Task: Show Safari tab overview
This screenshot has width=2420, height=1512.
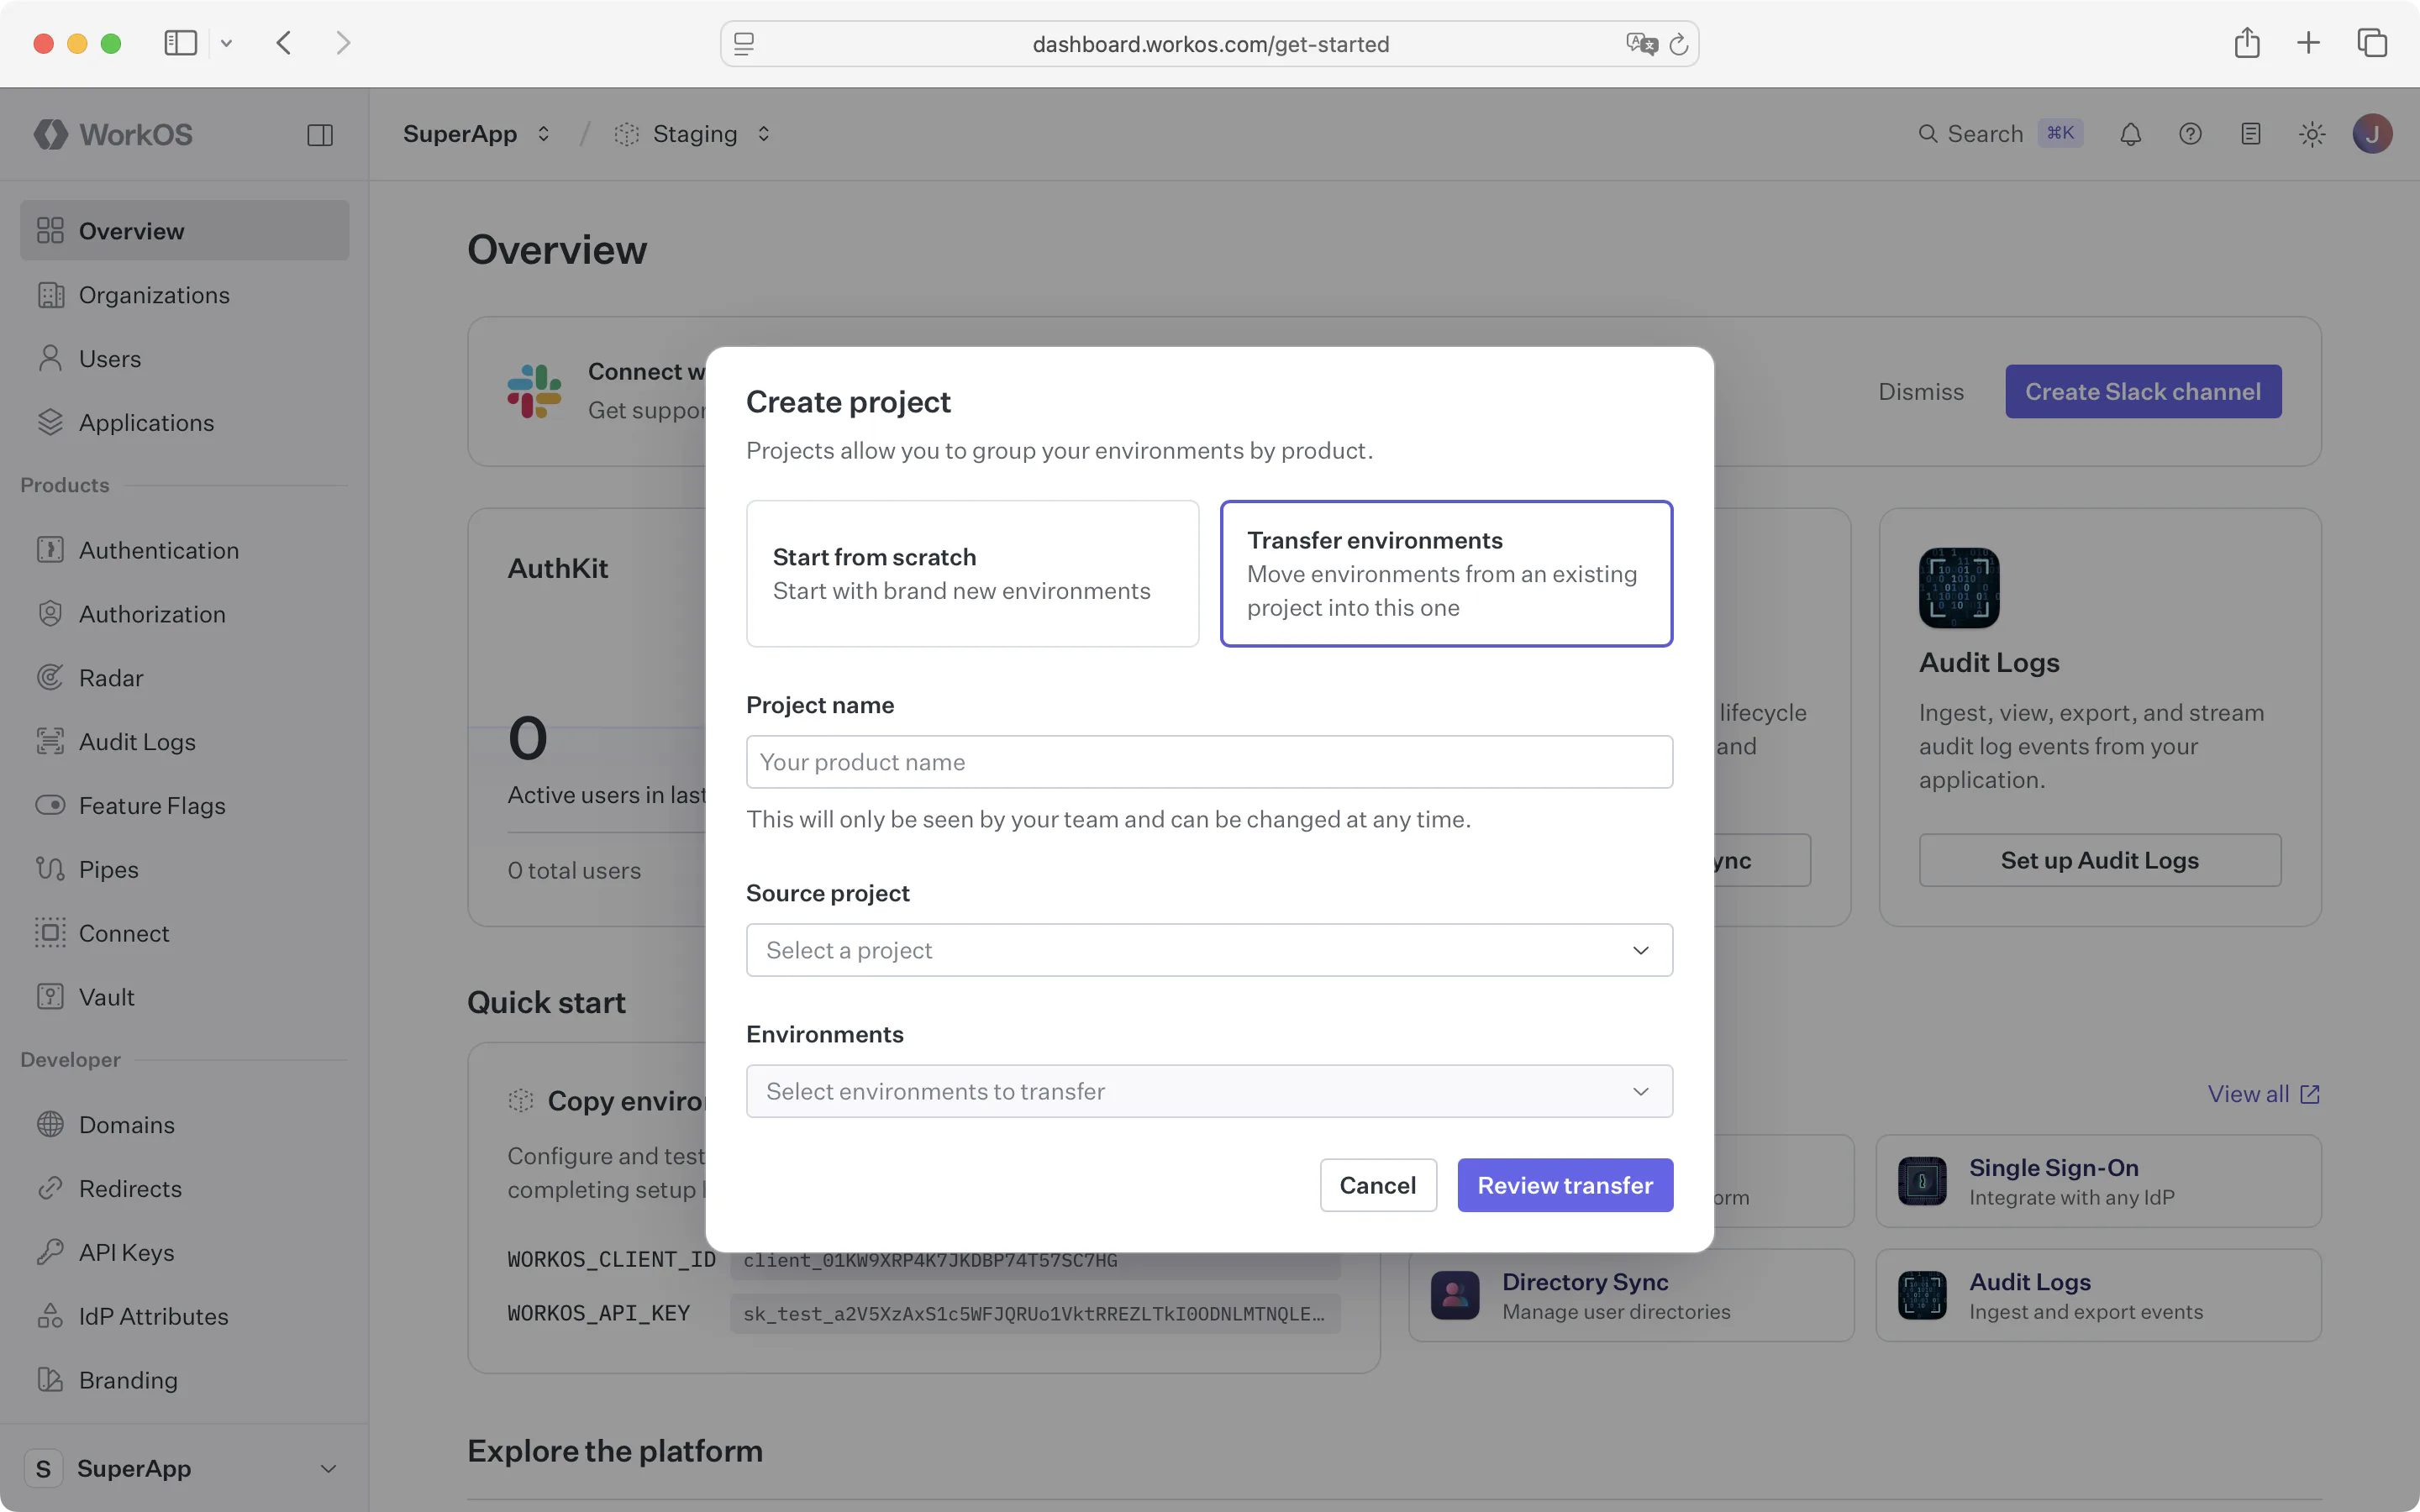Action: [2372, 43]
